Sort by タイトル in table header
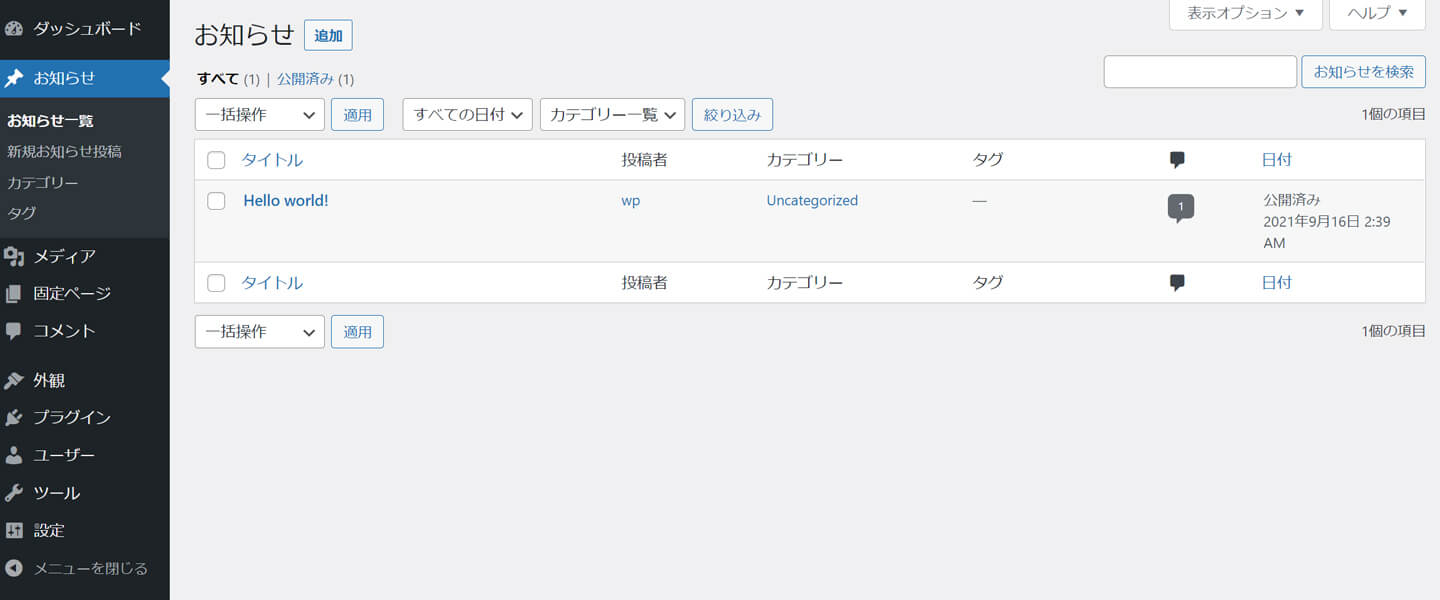Screen dimensions: 1440x600 (x=272, y=160)
